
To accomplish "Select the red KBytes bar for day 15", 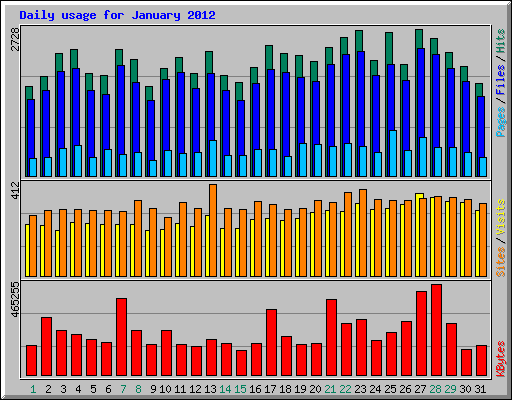I will [241, 363].
